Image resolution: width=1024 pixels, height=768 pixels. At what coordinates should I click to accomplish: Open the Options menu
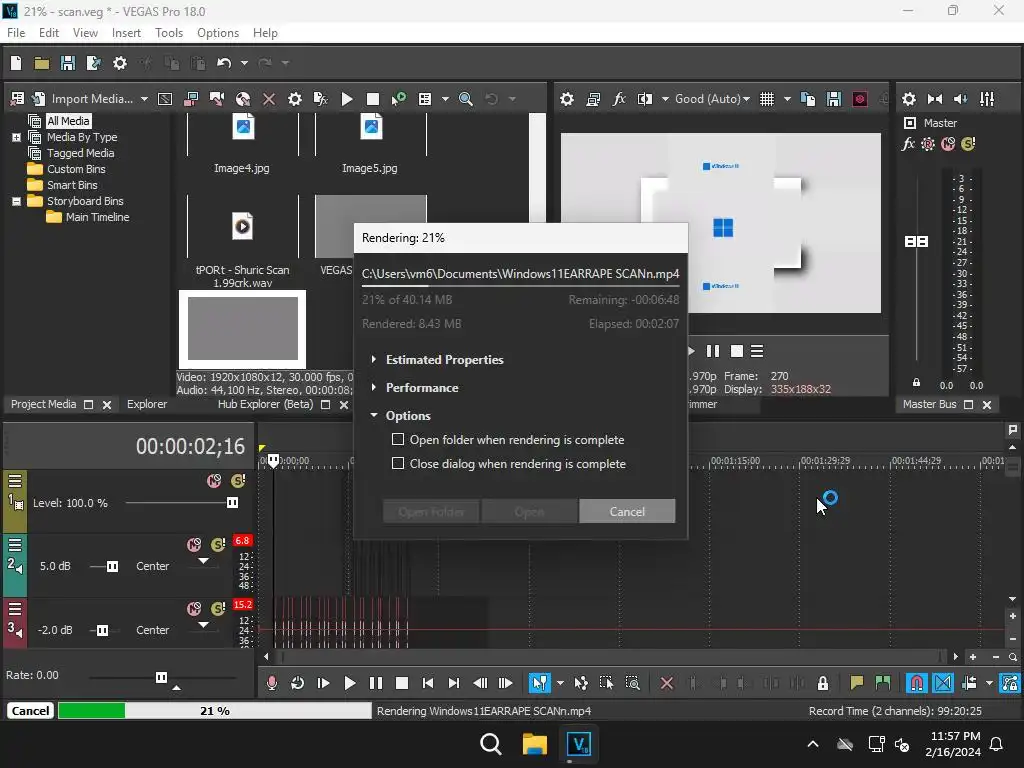tap(217, 33)
